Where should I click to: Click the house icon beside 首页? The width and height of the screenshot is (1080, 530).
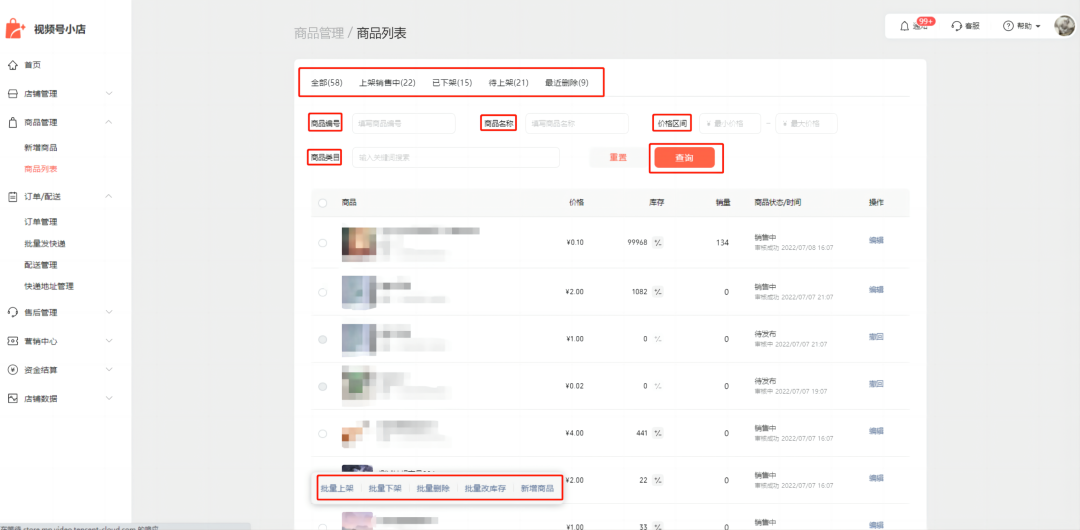pyautogui.click(x=12, y=65)
